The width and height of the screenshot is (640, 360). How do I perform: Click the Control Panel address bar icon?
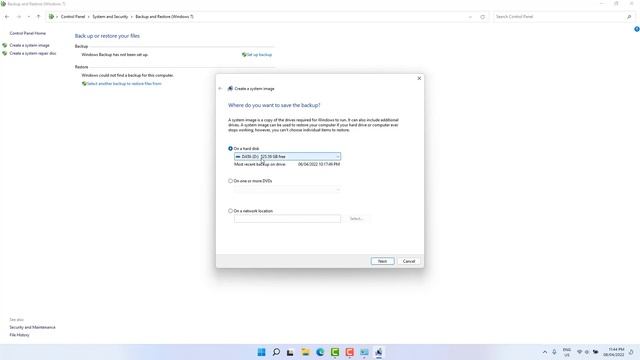(x=51, y=17)
